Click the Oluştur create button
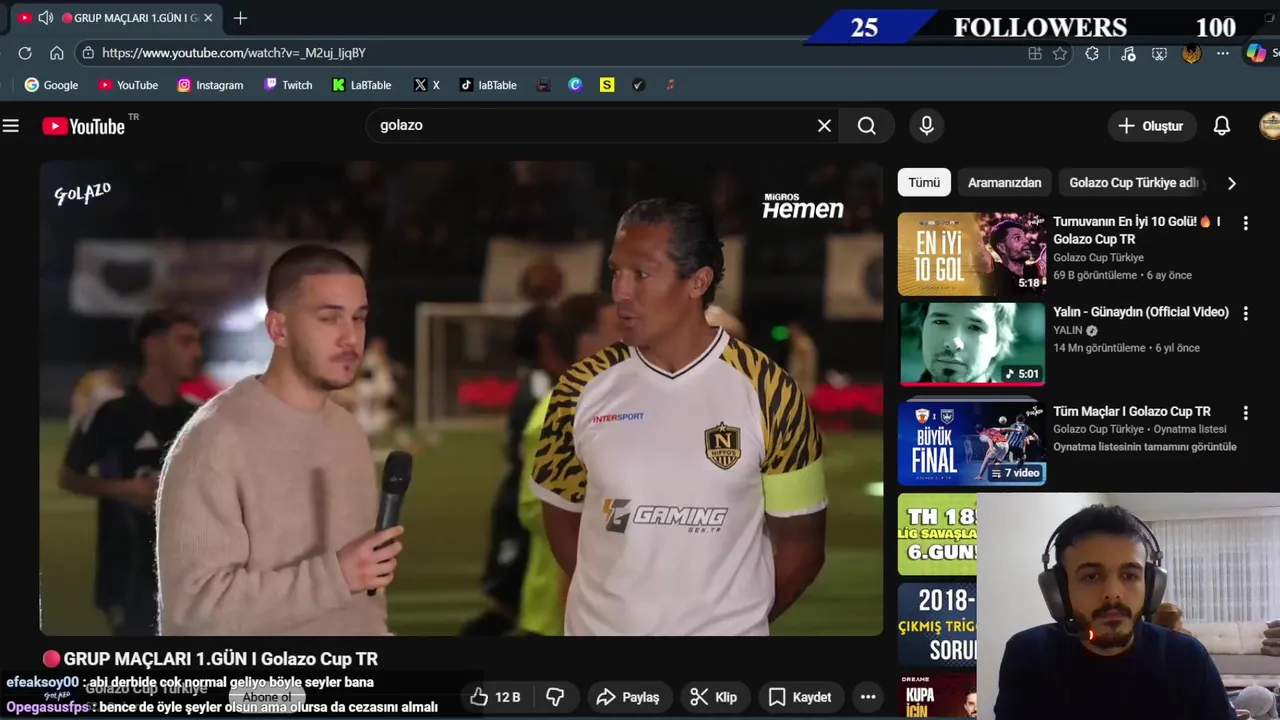 tap(1151, 126)
